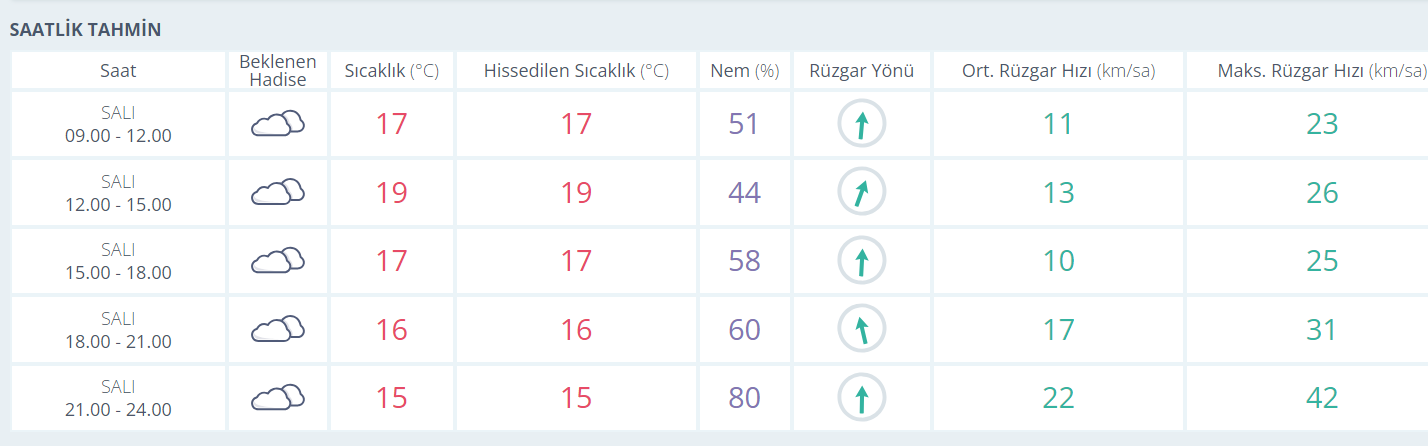Click the SAATLİK TAHMİN section title
1428x446 pixels.
[x=85, y=30]
